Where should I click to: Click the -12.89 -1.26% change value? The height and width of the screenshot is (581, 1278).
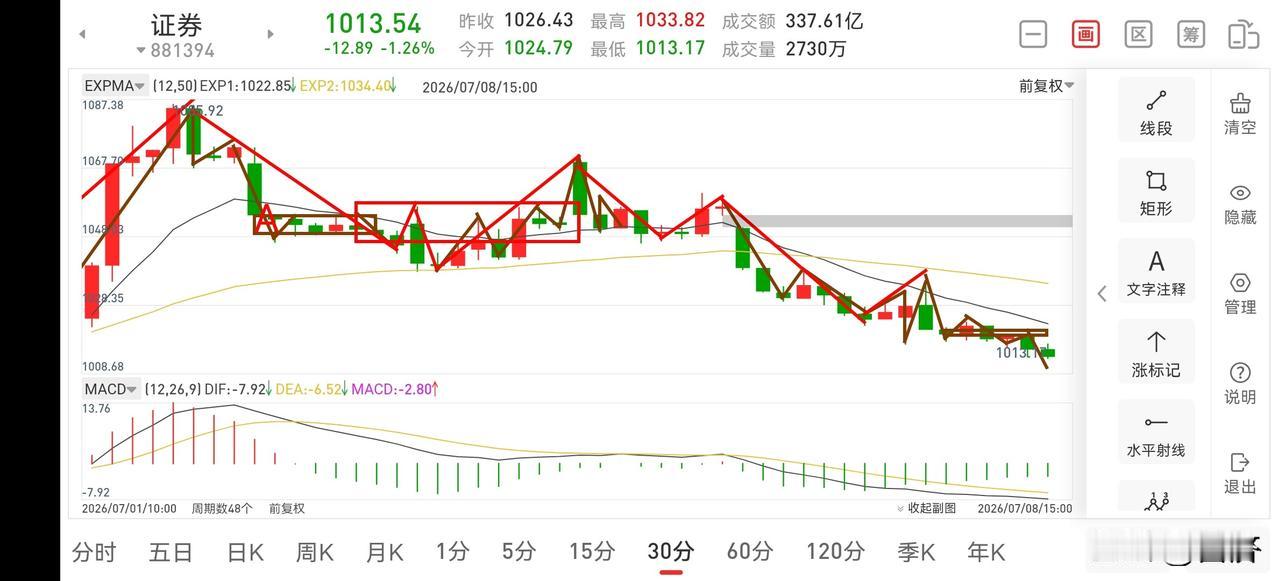pyautogui.click(x=379, y=48)
